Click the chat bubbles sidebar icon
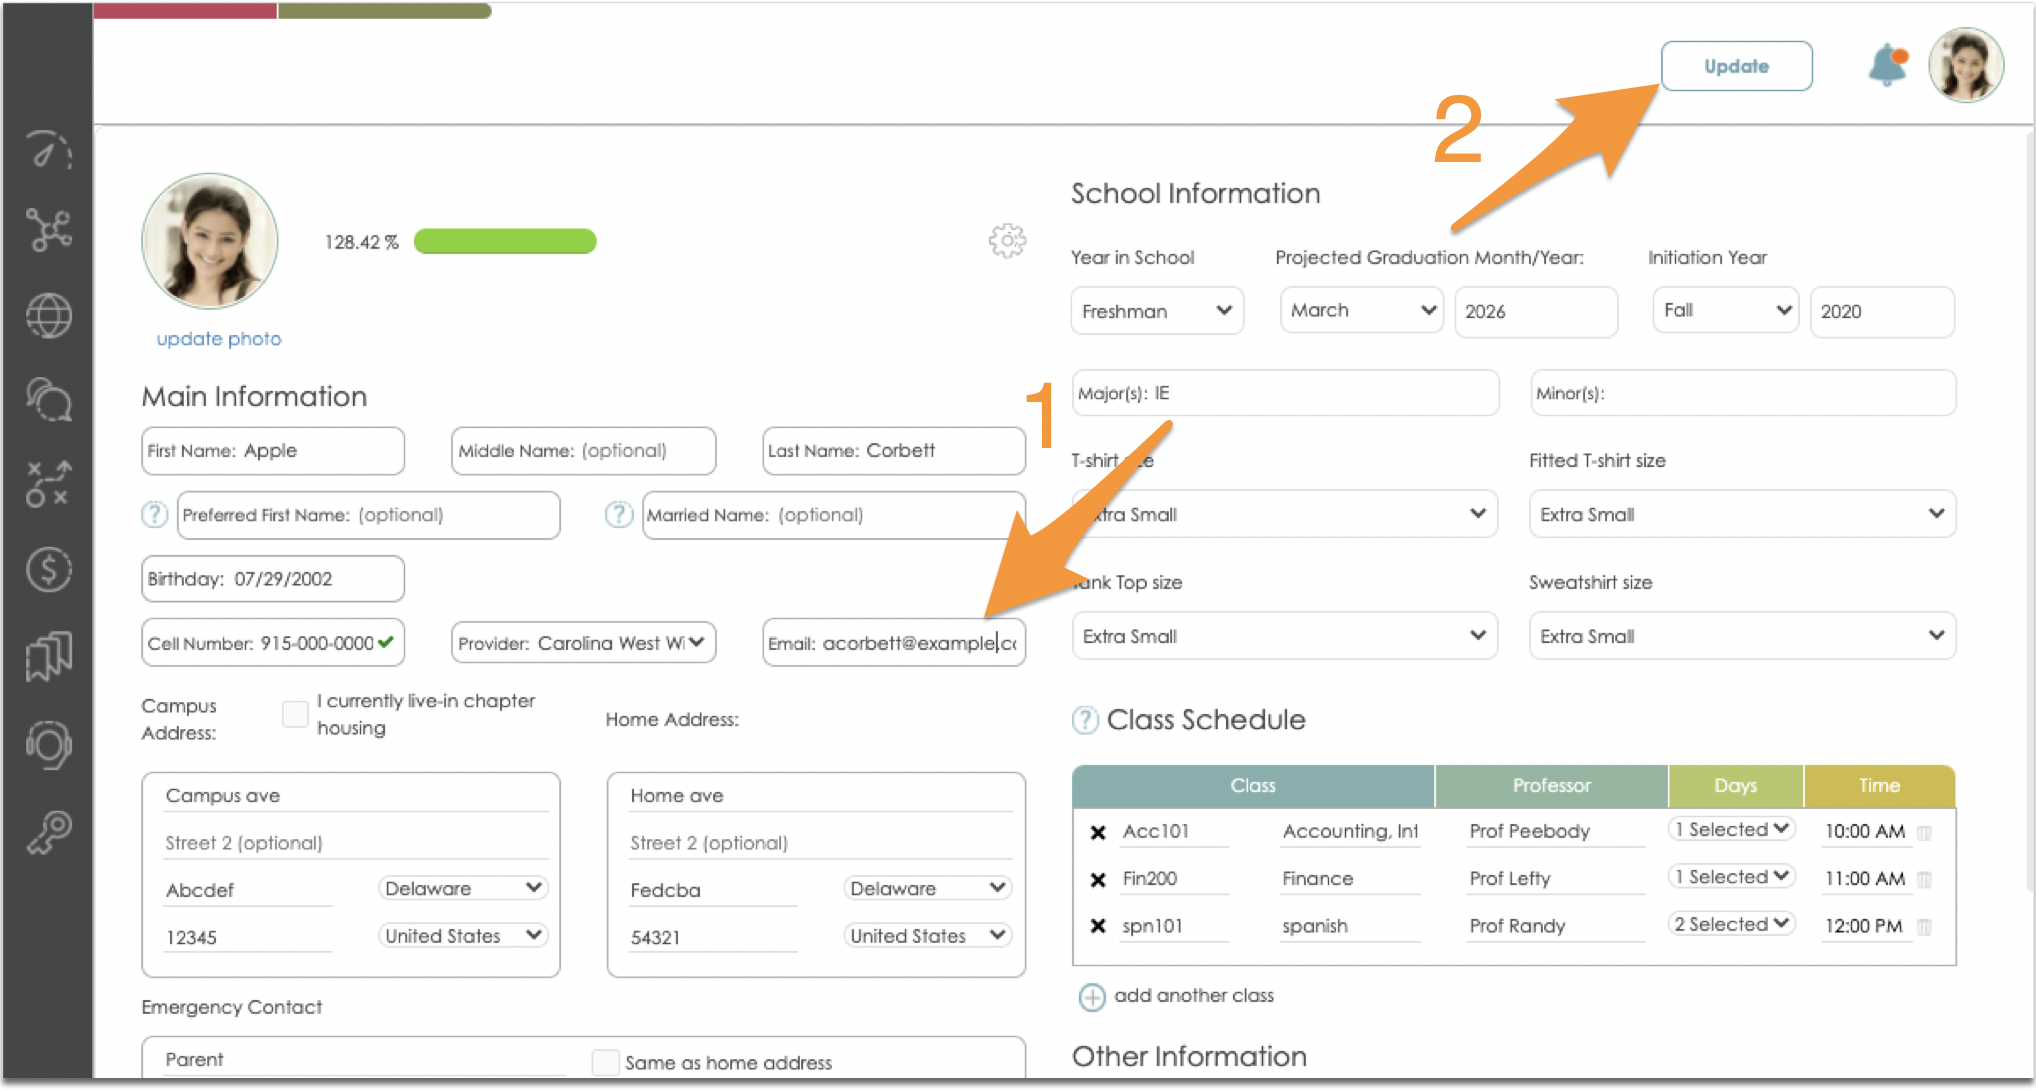This screenshot has width=2036, height=1090. [48, 401]
